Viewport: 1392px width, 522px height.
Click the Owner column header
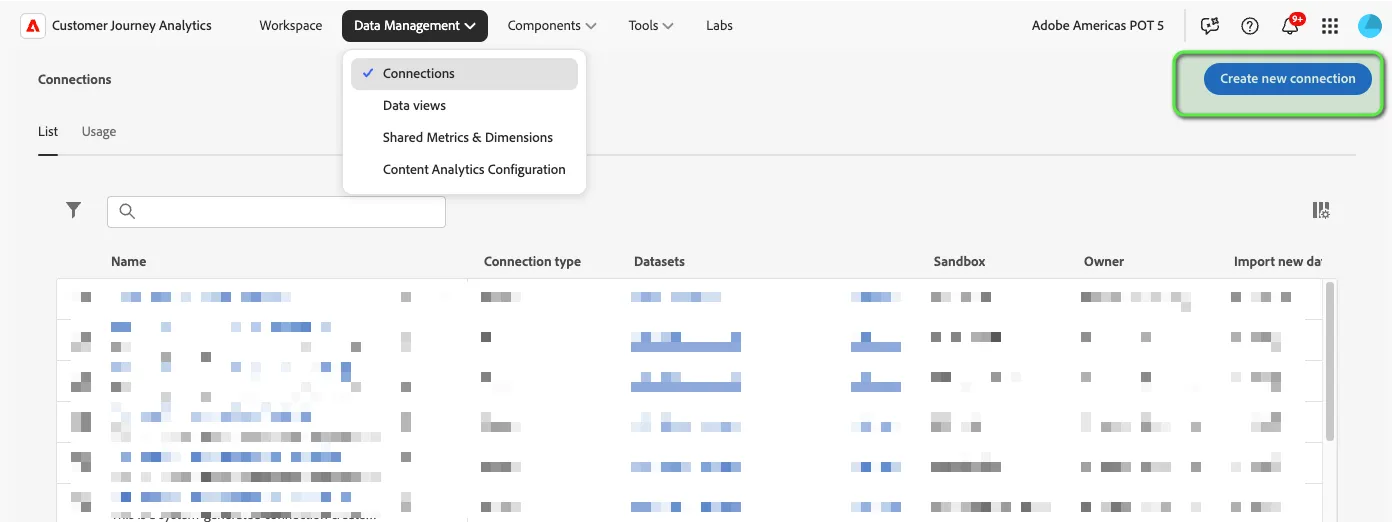pyautogui.click(x=1104, y=262)
